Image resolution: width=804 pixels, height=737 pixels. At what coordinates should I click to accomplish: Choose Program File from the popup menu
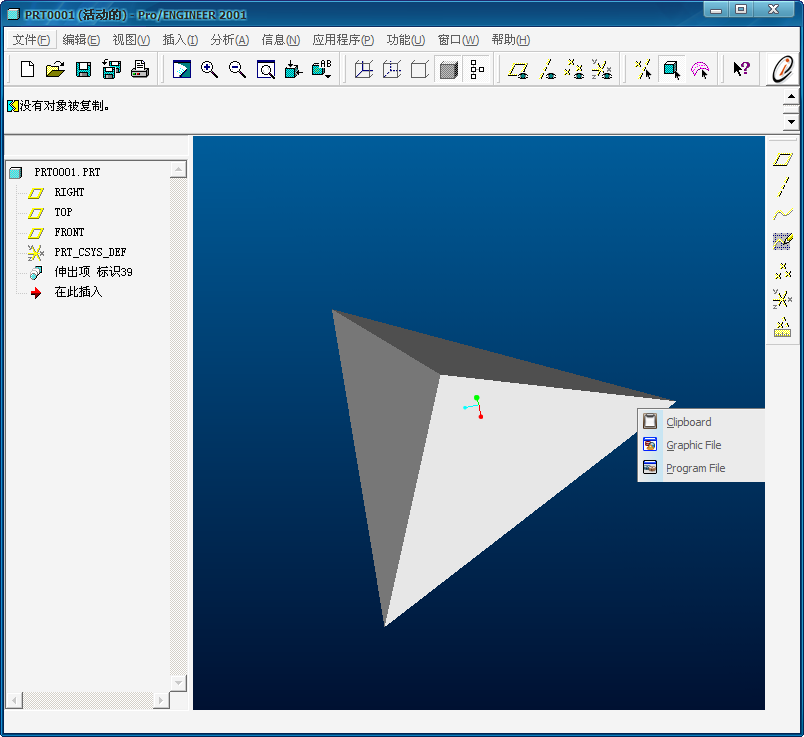[x=701, y=468]
